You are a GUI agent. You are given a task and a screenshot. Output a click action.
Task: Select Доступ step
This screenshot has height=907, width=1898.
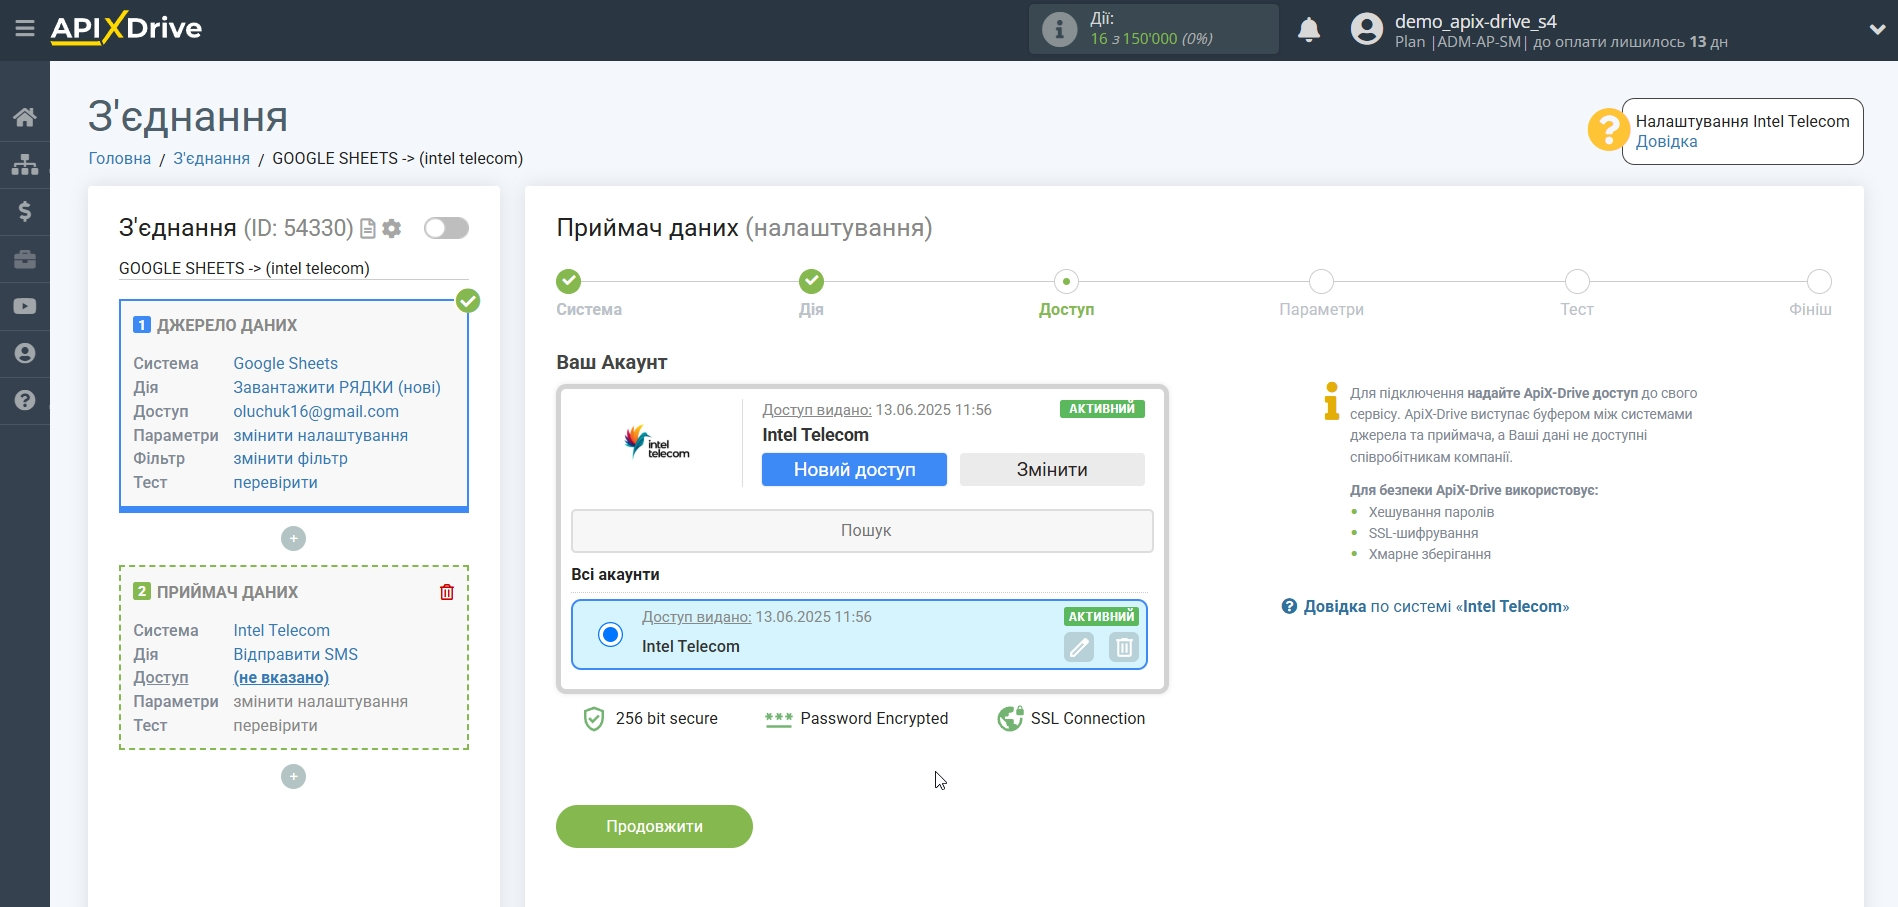[1066, 281]
